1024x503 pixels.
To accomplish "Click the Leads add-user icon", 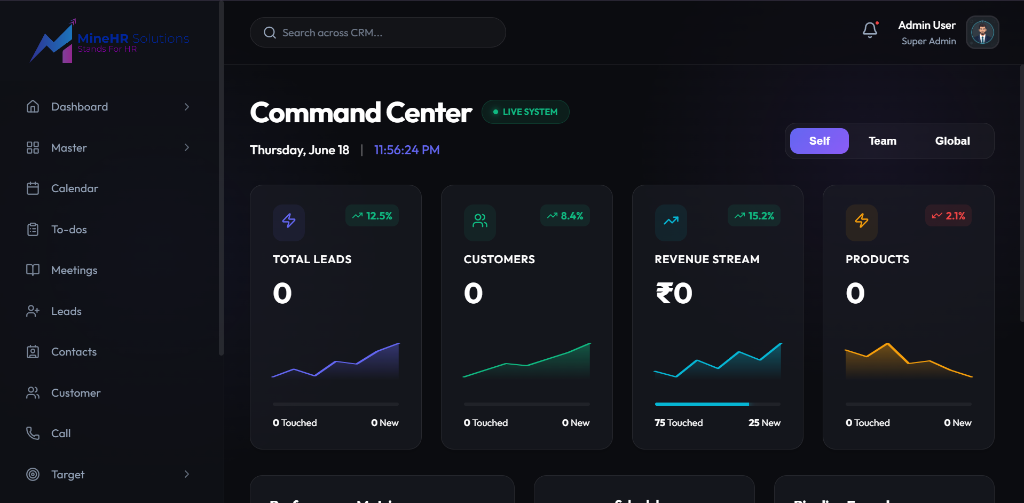I will tap(33, 311).
